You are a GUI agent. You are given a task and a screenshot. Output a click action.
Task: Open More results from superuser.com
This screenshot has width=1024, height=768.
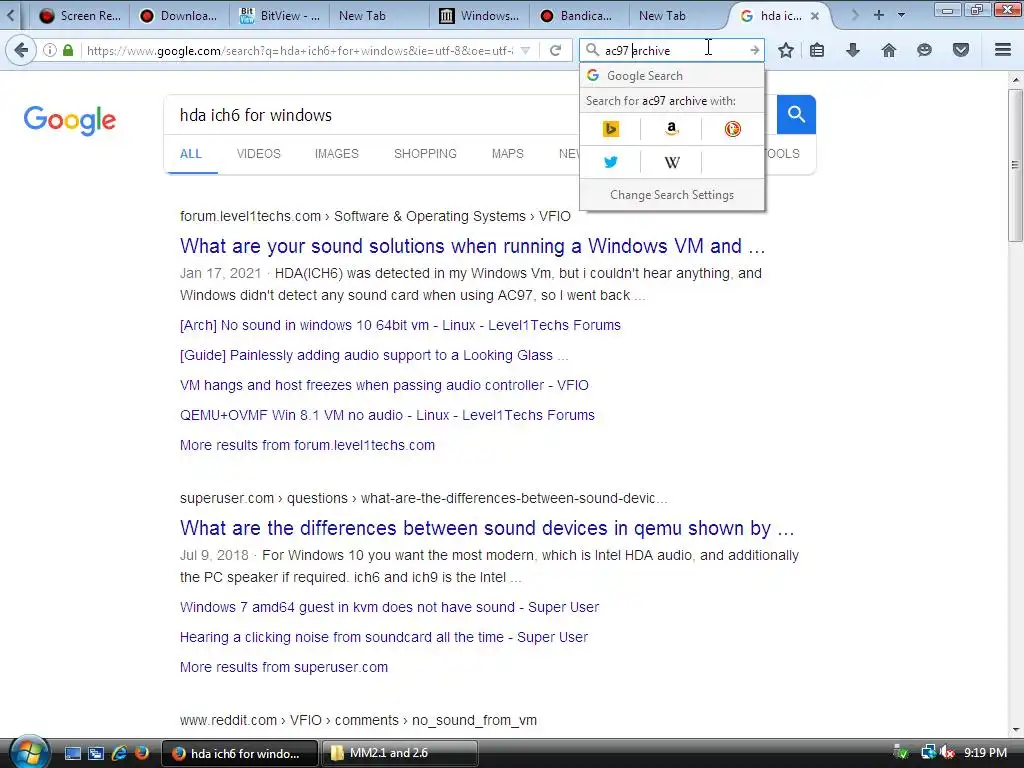[283, 667]
